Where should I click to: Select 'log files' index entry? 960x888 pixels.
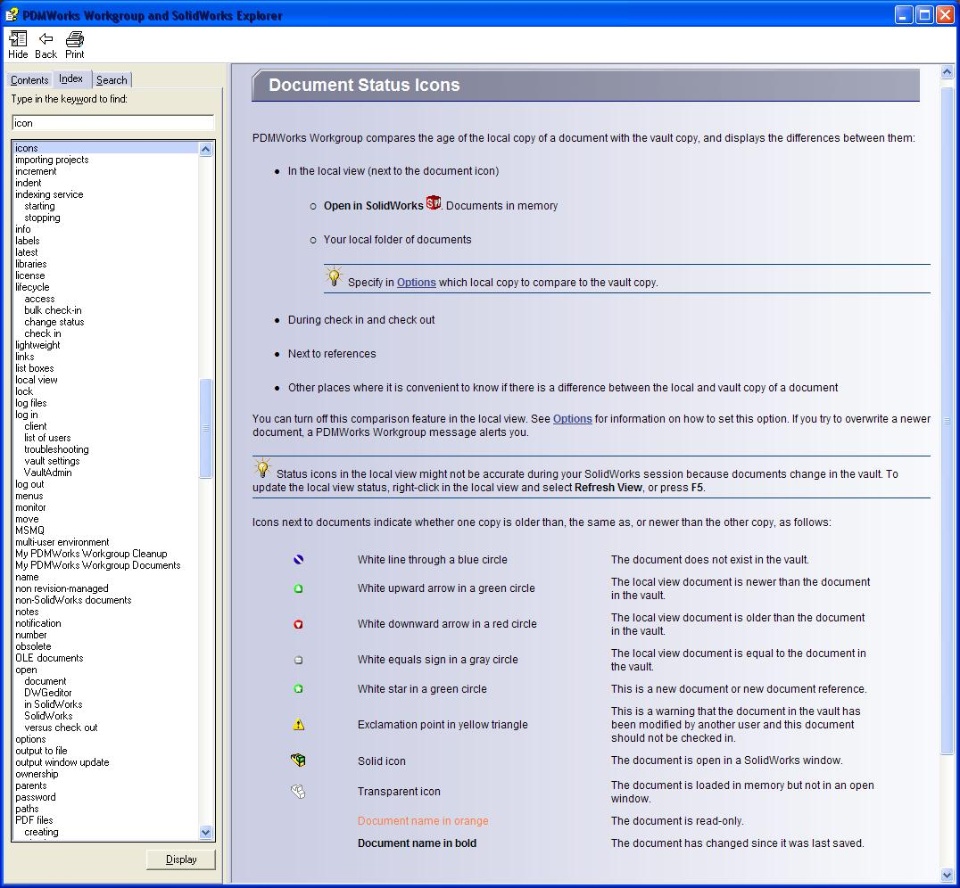[x=31, y=403]
